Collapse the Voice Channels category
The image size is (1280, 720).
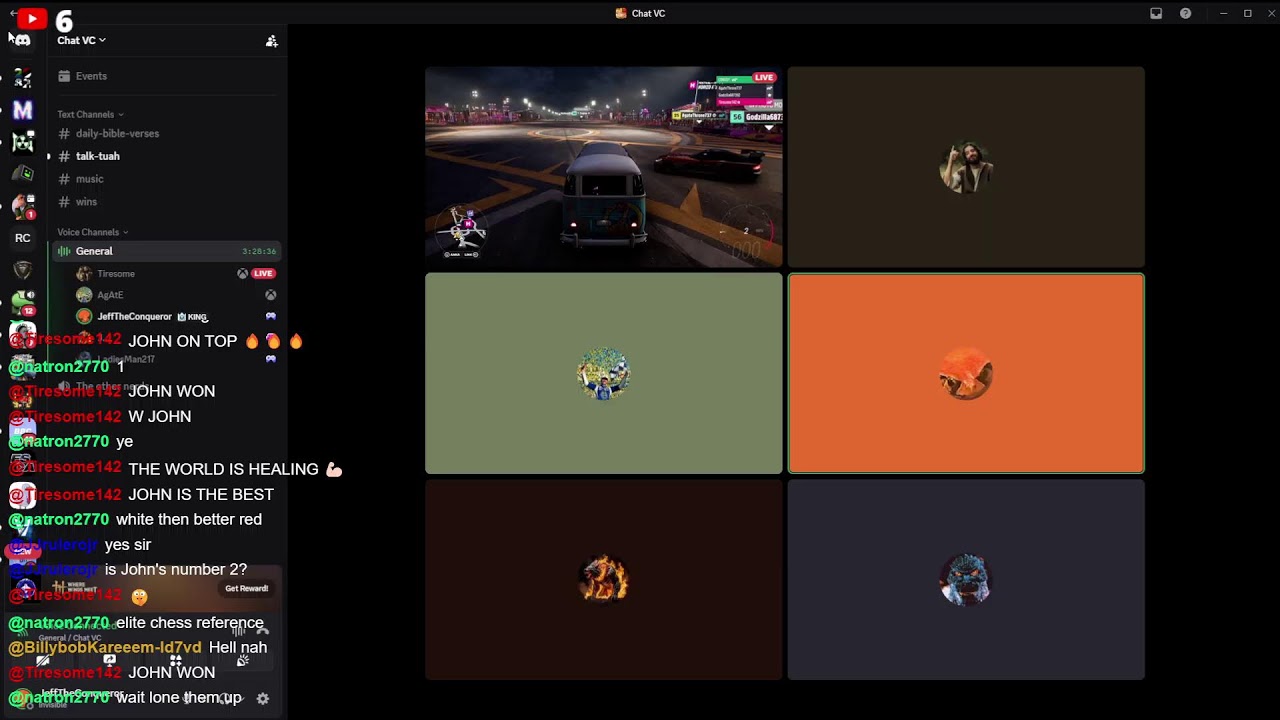[x=92, y=232]
